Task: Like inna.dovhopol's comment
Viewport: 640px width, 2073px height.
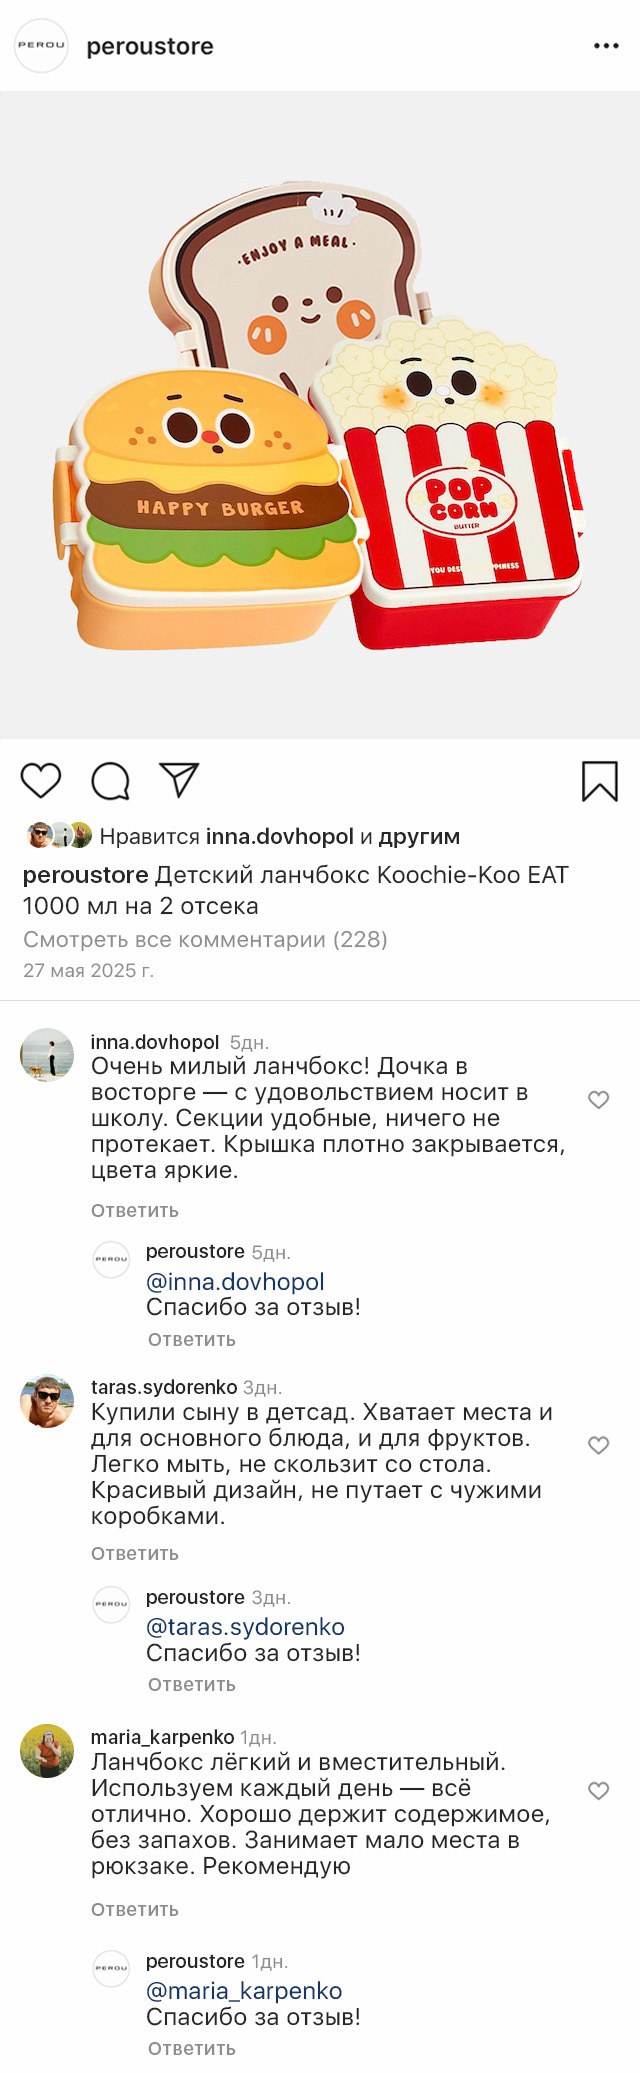Action: point(598,1100)
